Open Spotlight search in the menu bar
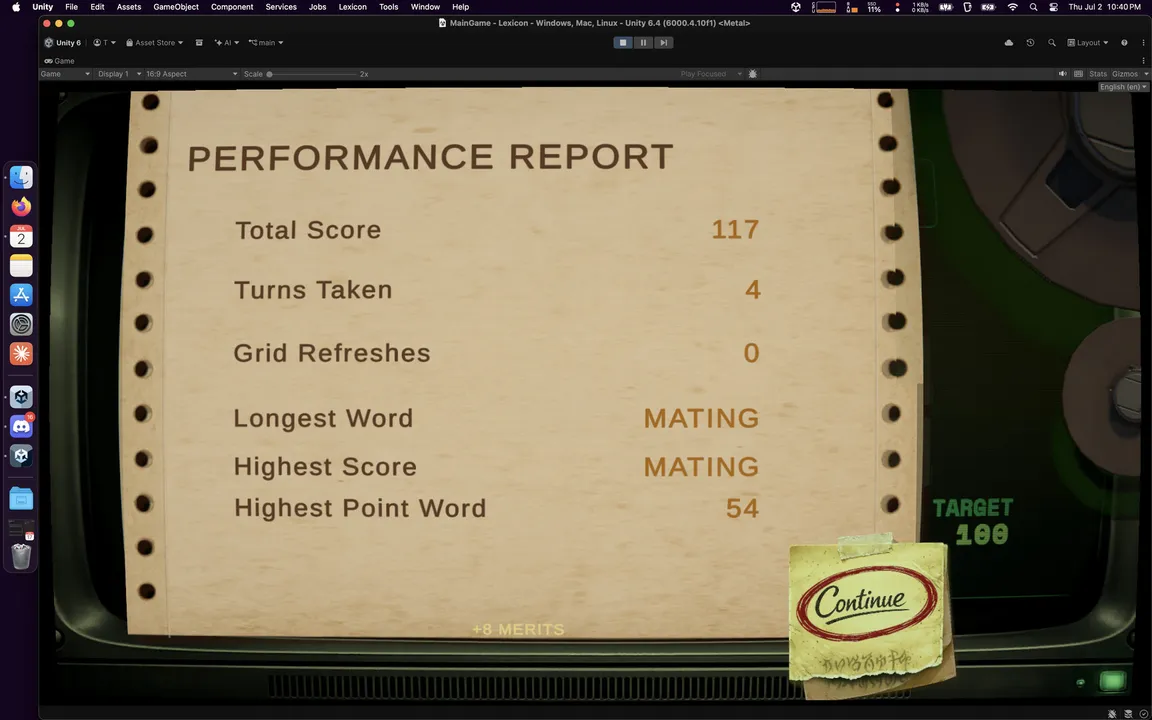This screenshot has height=720, width=1152. click(1034, 7)
